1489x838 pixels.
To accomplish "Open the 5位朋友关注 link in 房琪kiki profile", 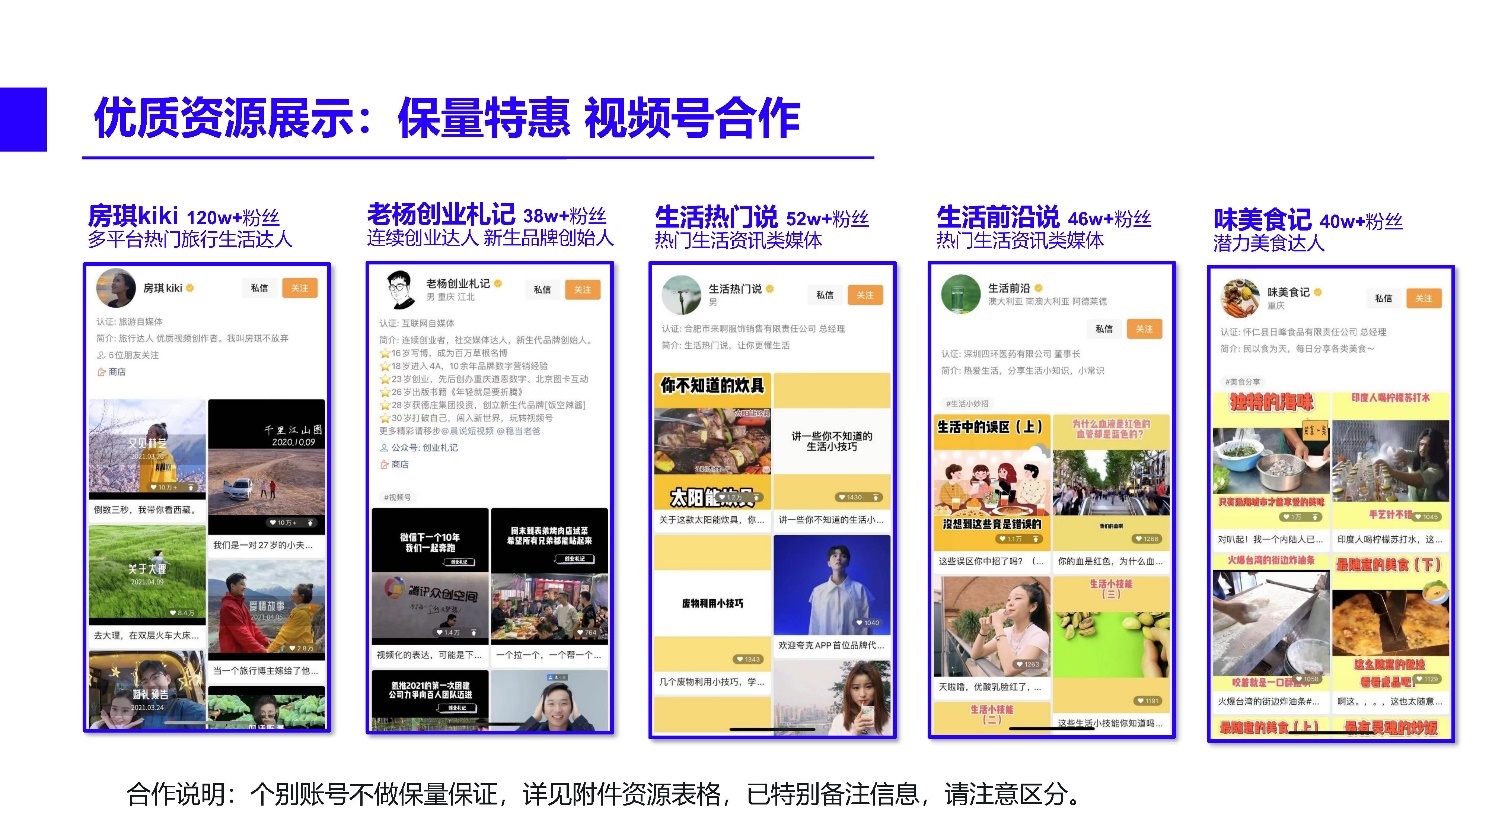I will [x=129, y=355].
